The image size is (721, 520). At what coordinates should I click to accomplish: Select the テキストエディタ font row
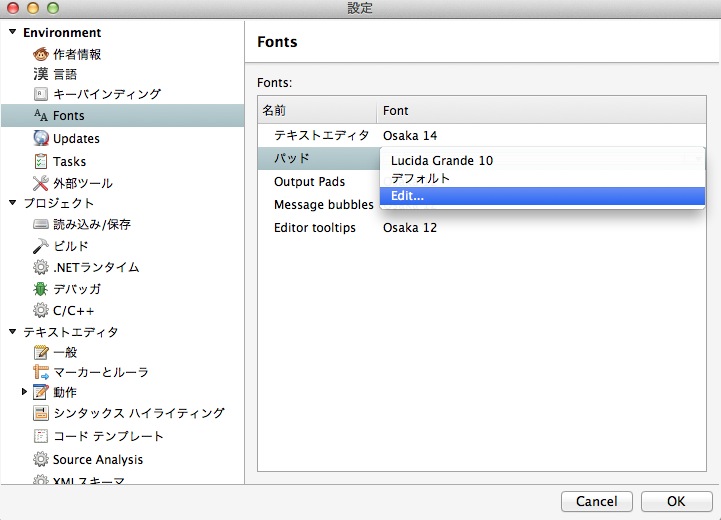pos(481,135)
